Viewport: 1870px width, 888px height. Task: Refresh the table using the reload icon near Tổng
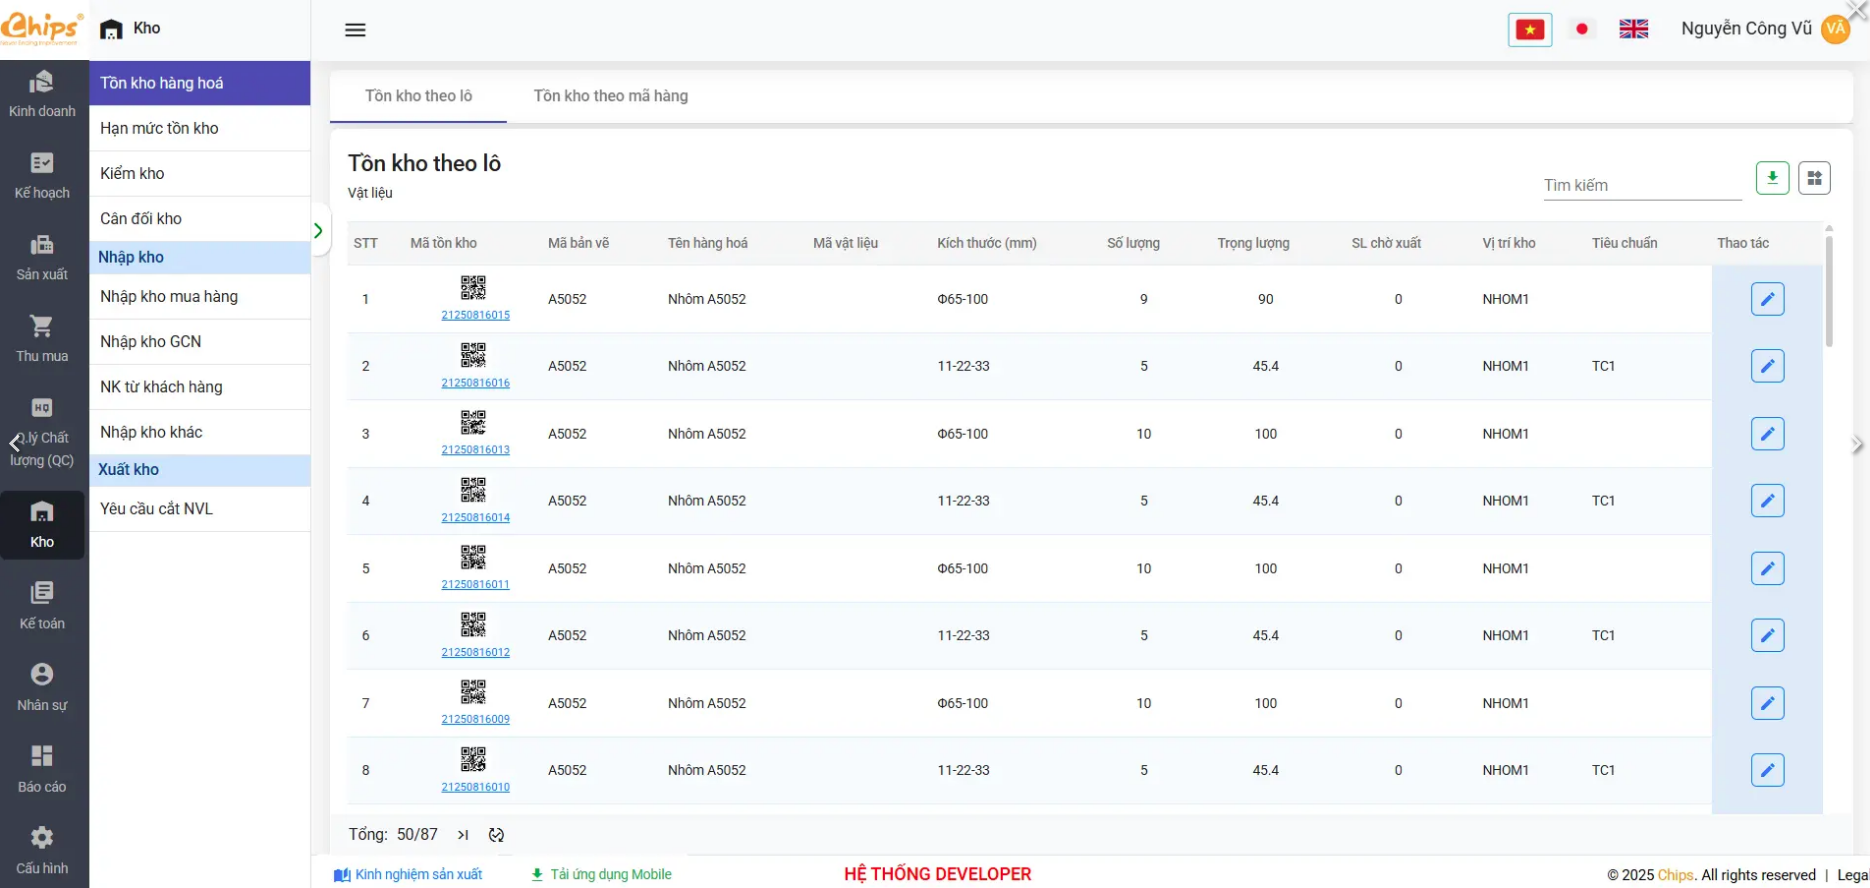coord(496,835)
